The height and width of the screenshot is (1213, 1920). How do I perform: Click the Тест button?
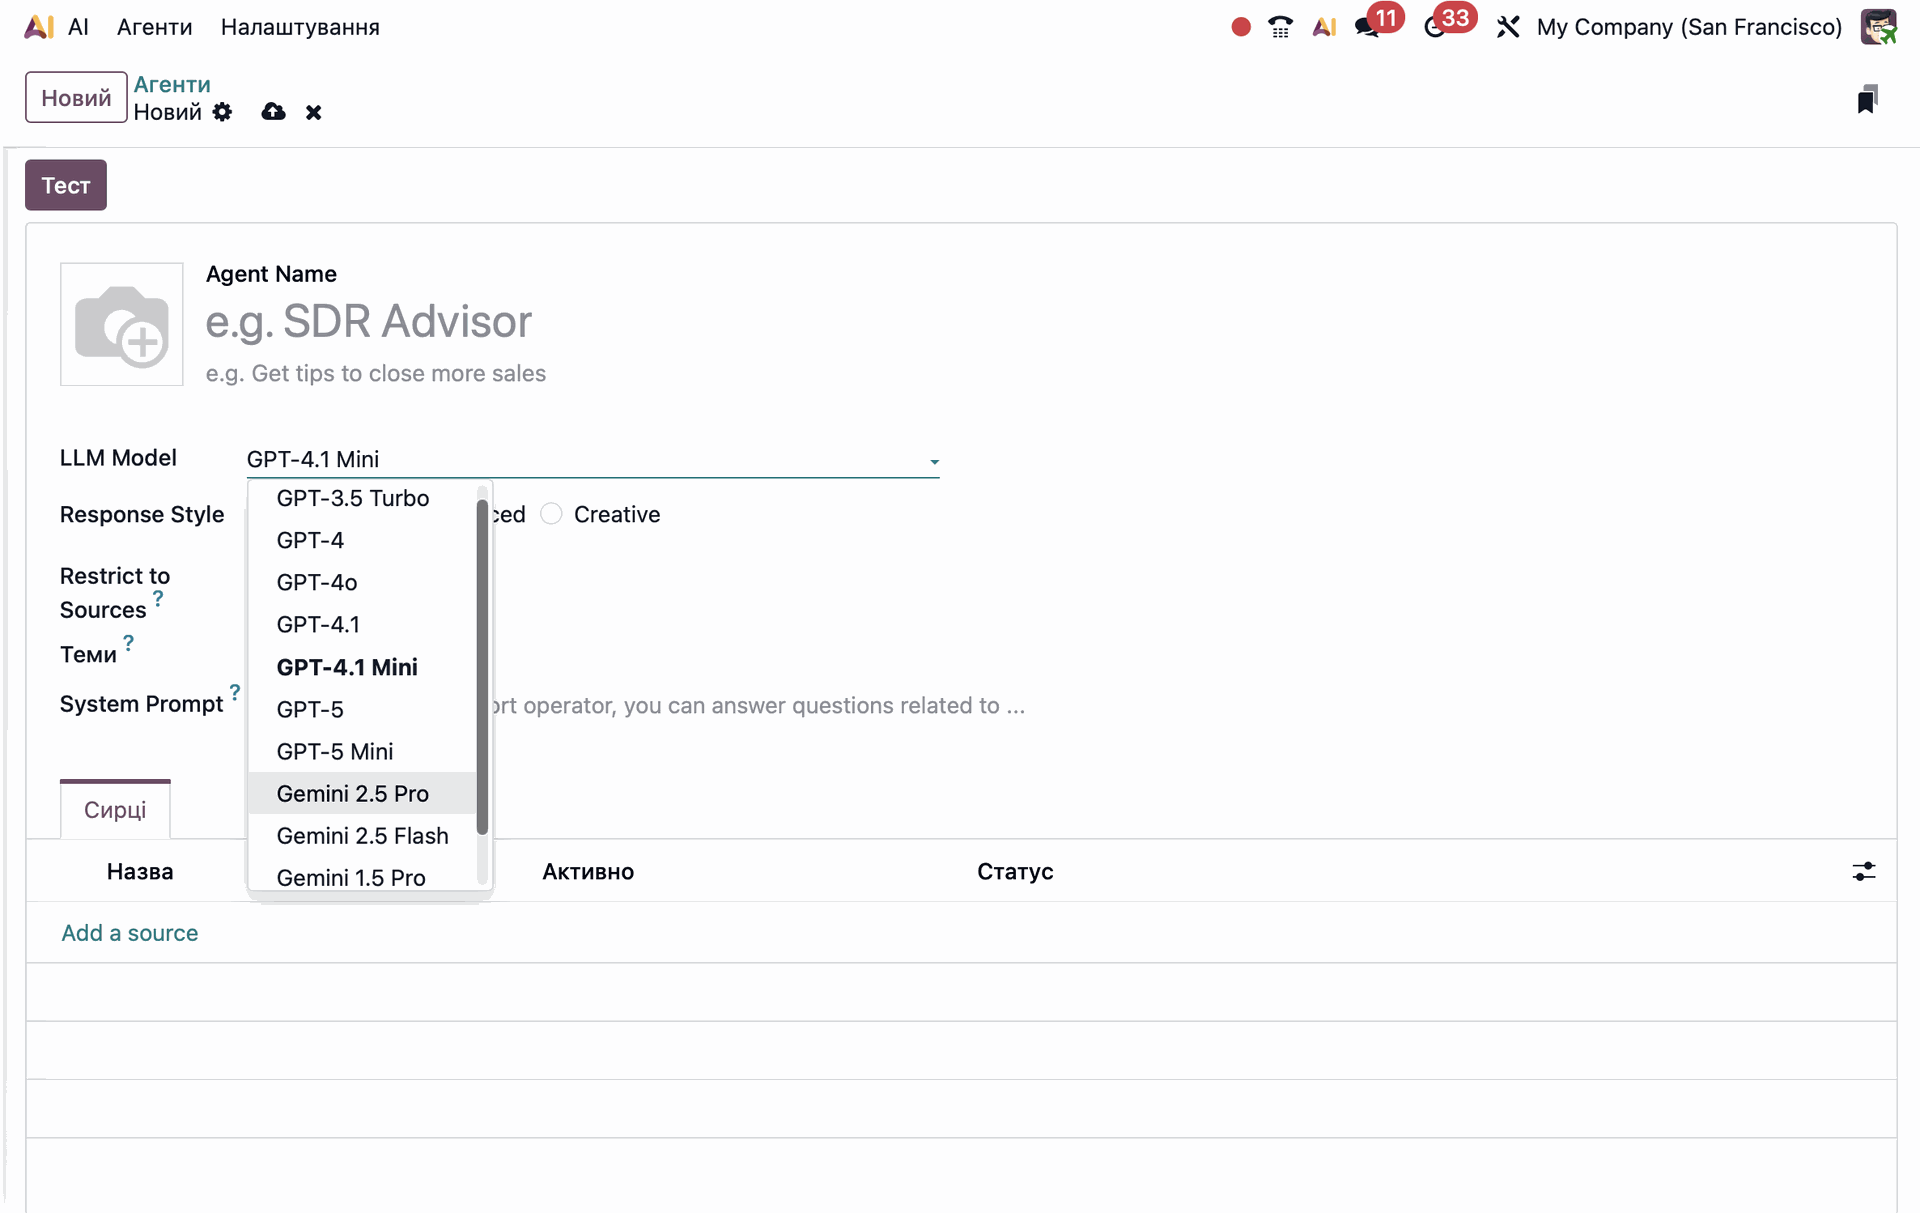tap(66, 185)
